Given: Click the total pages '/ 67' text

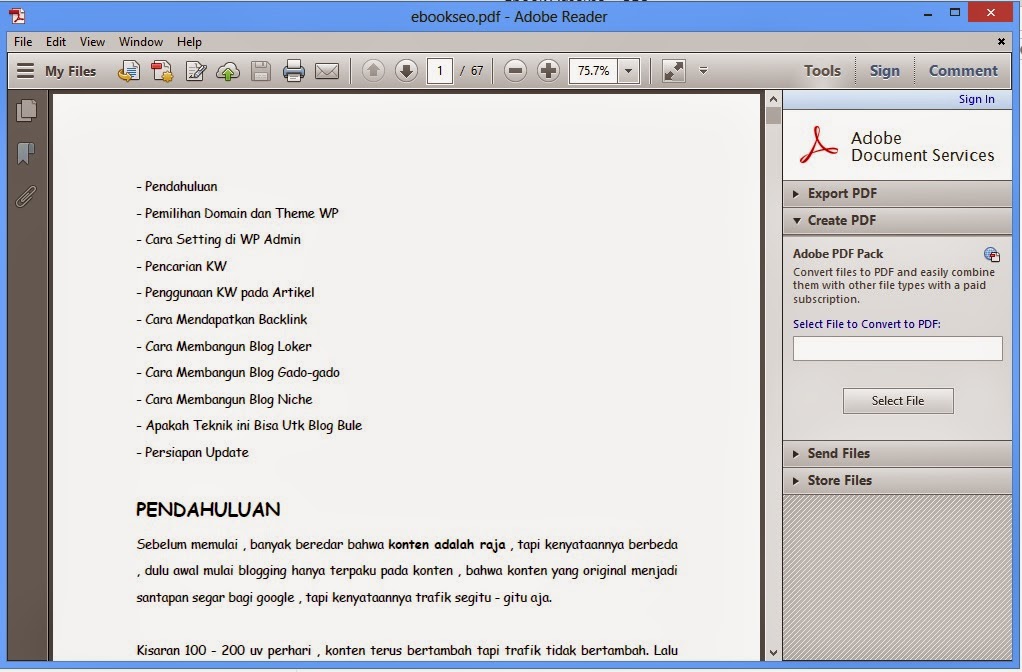Looking at the screenshot, I should point(472,70).
